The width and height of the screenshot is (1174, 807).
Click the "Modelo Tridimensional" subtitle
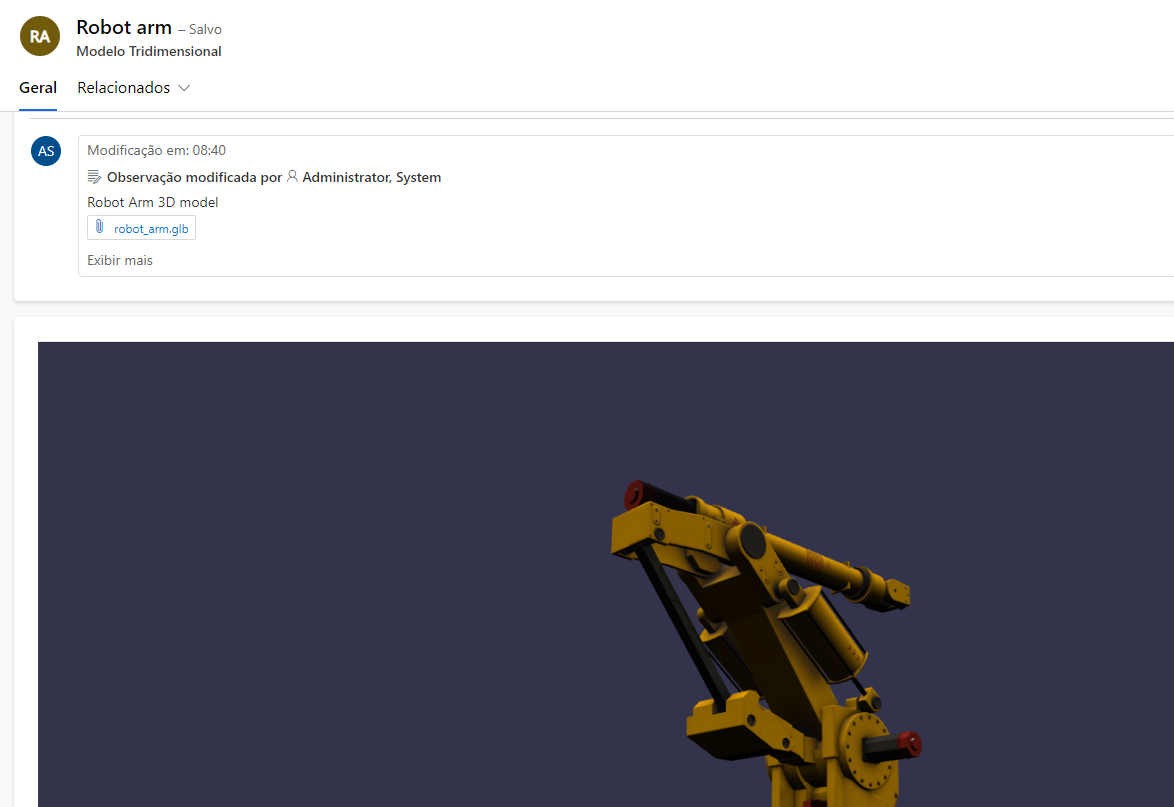(148, 51)
